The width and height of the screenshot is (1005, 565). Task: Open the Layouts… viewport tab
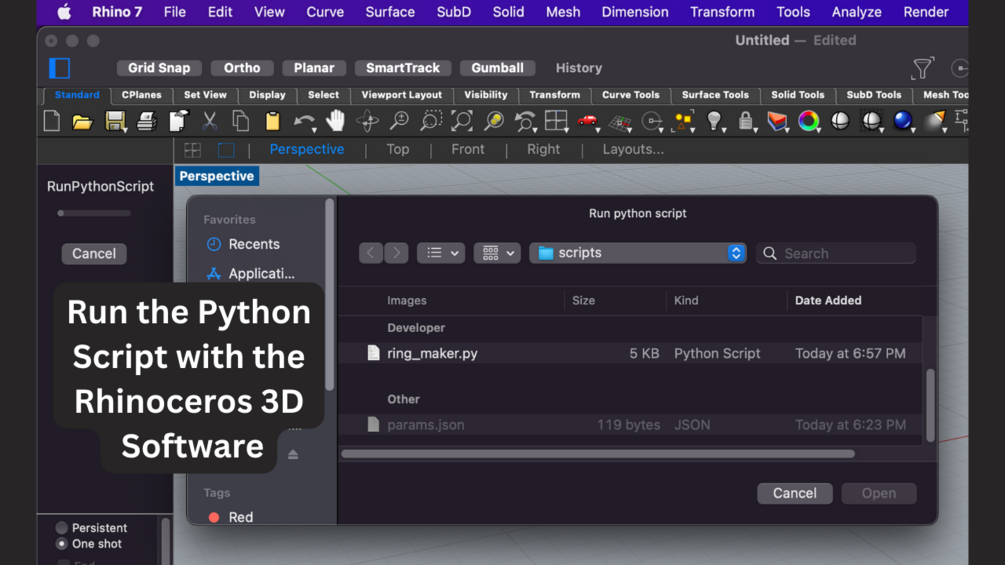pyautogui.click(x=633, y=149)
